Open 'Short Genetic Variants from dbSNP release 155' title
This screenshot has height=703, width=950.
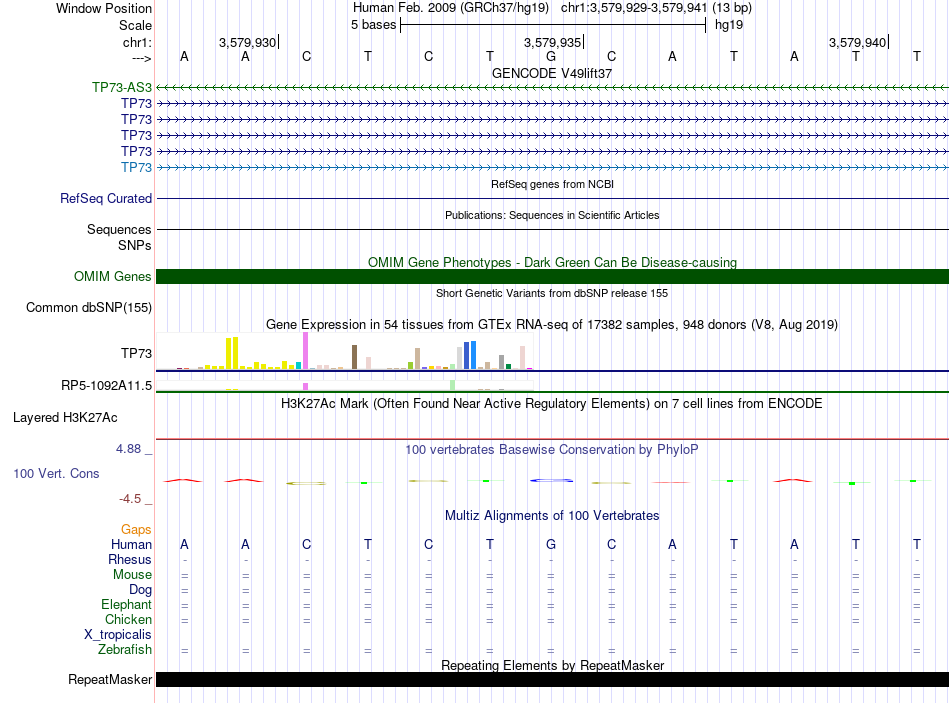(552, 293)
